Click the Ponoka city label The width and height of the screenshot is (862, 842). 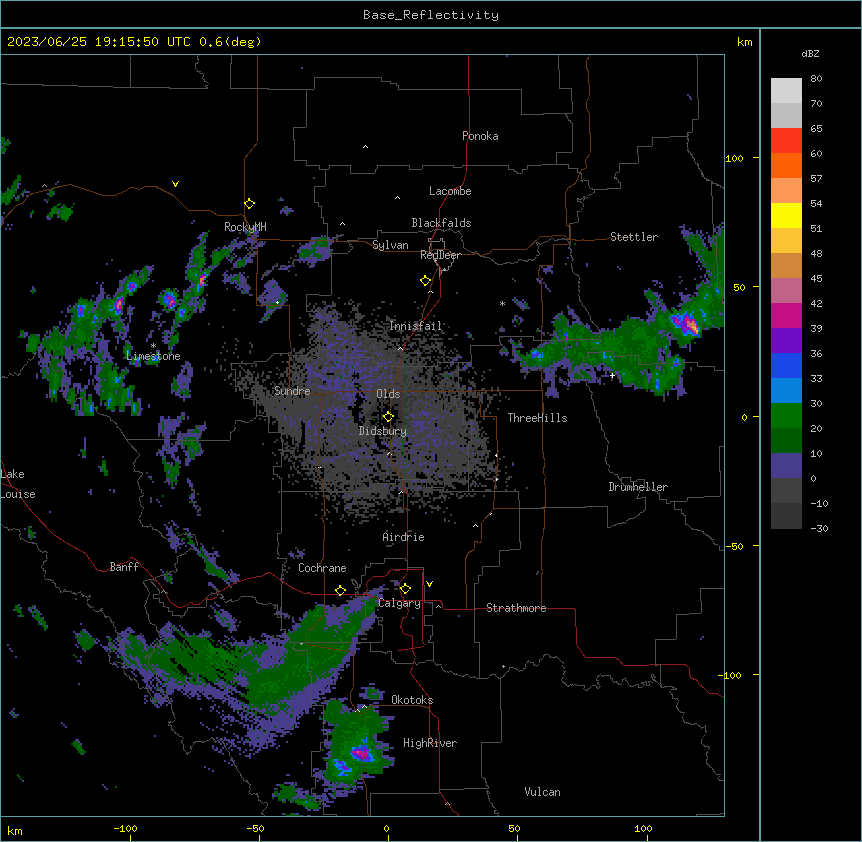[480, 136]
